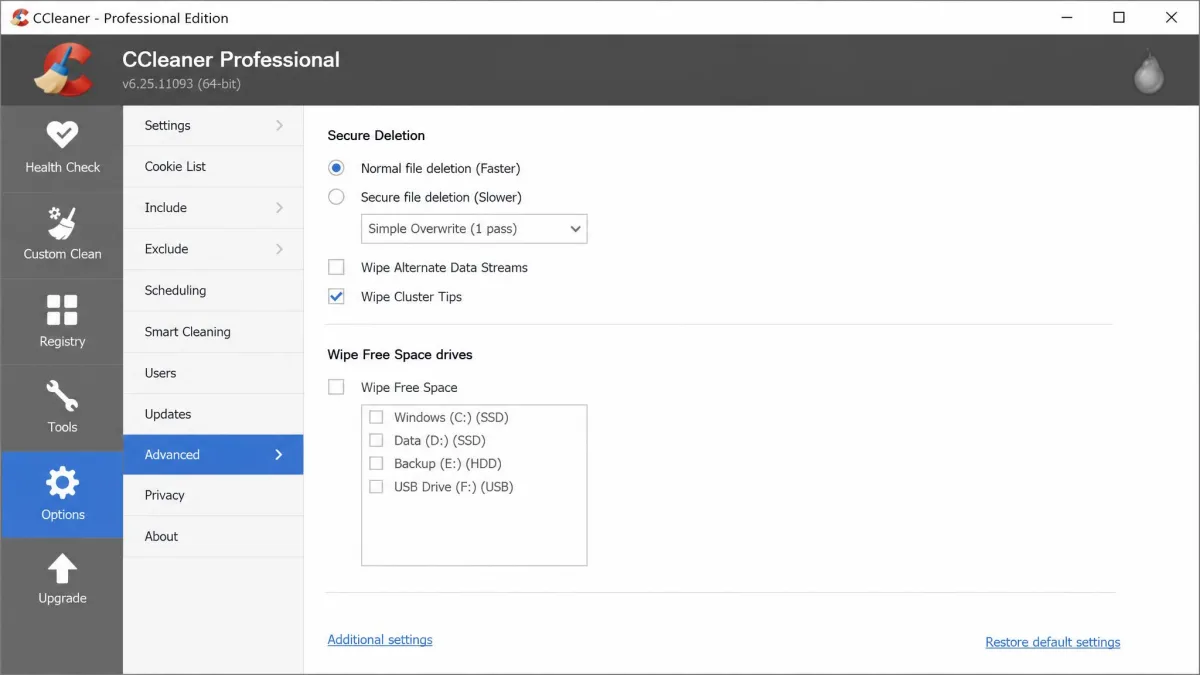Select Normal file deletion (Faster) radio
Image resolution: width=1200 pixels, height=675 pixels.
336,168
